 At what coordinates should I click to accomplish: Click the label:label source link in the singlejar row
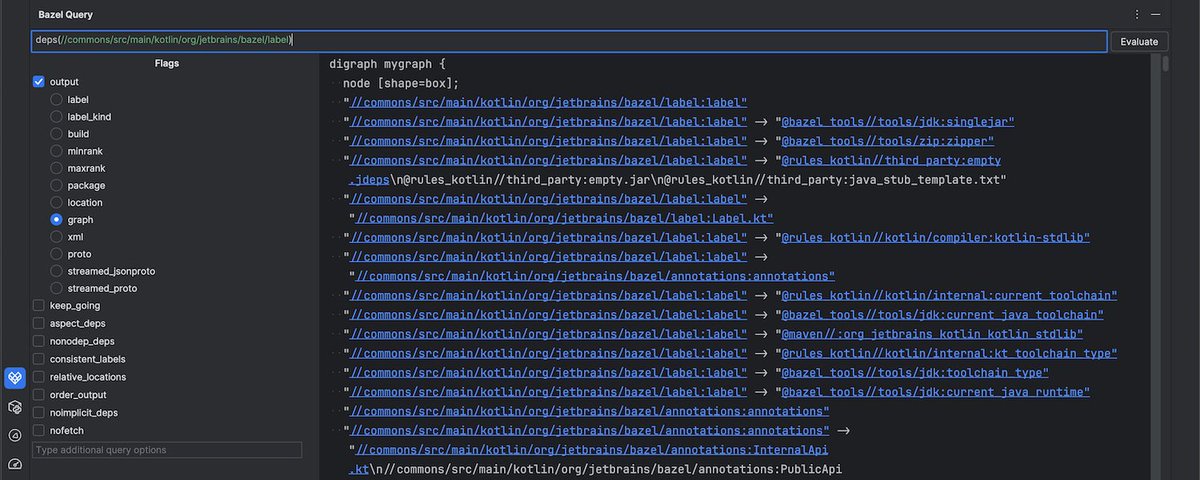coord(548,121)
